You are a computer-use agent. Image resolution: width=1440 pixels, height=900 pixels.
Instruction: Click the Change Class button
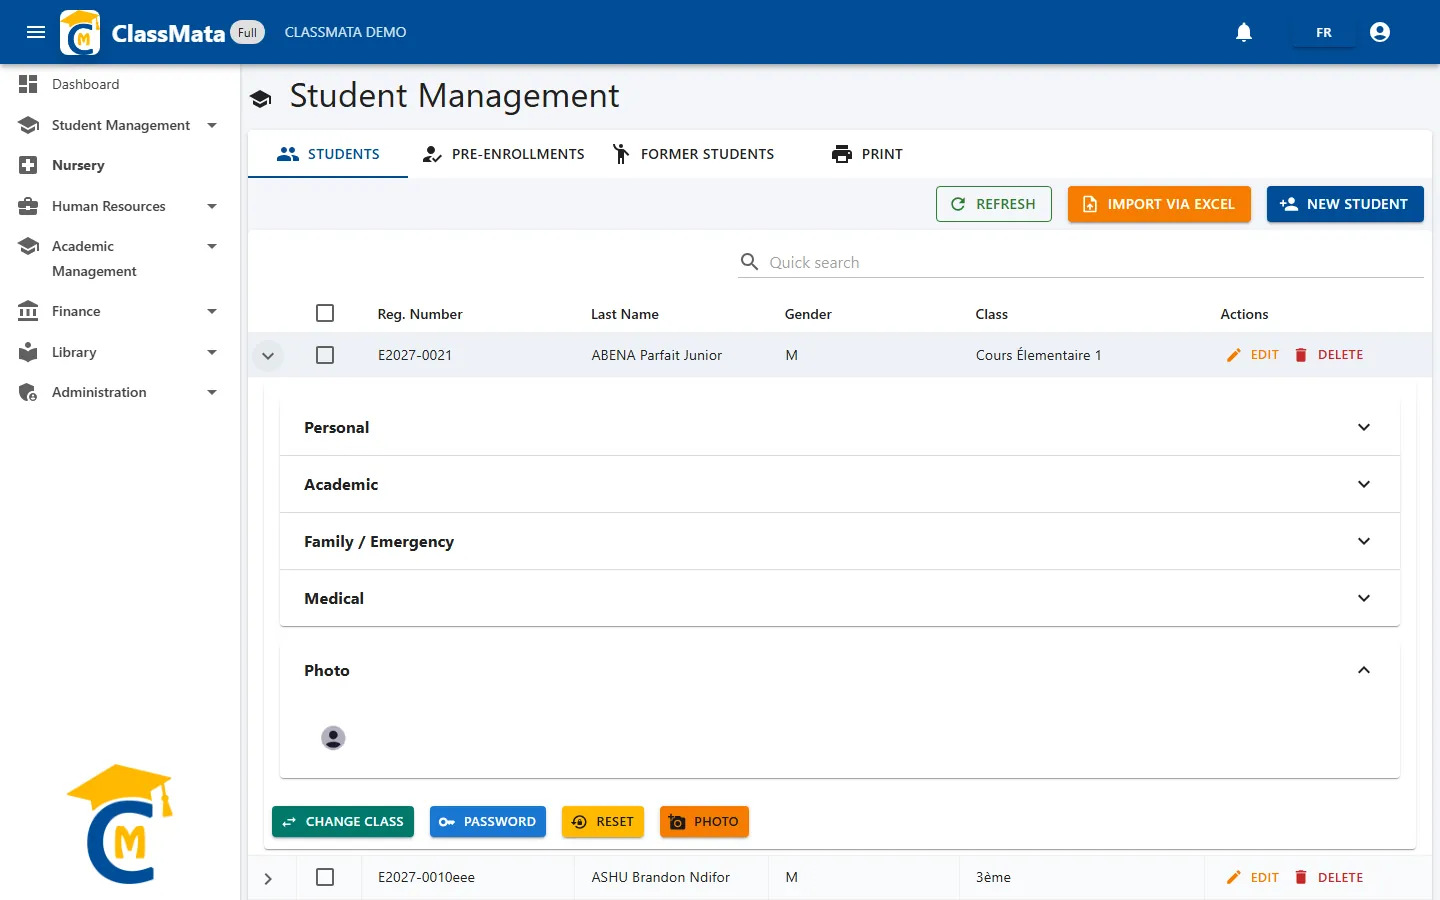pos(343,822)
